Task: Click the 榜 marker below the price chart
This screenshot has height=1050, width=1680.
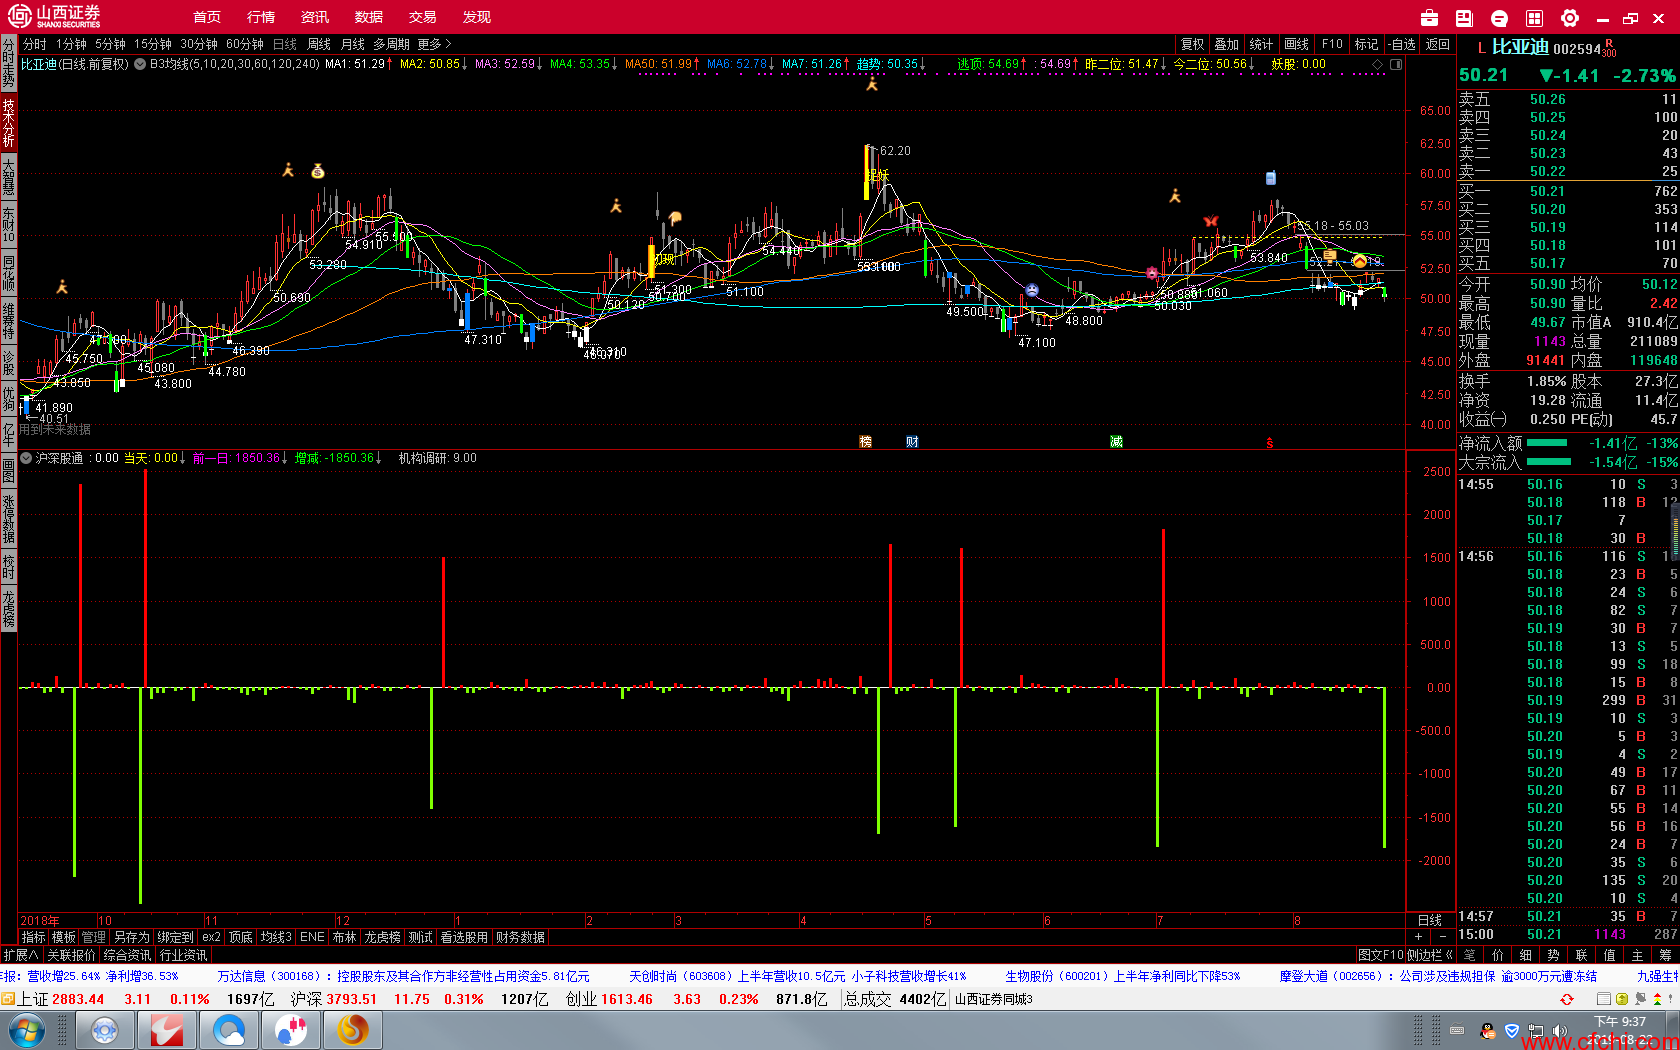Action: [x=866, y=442]
